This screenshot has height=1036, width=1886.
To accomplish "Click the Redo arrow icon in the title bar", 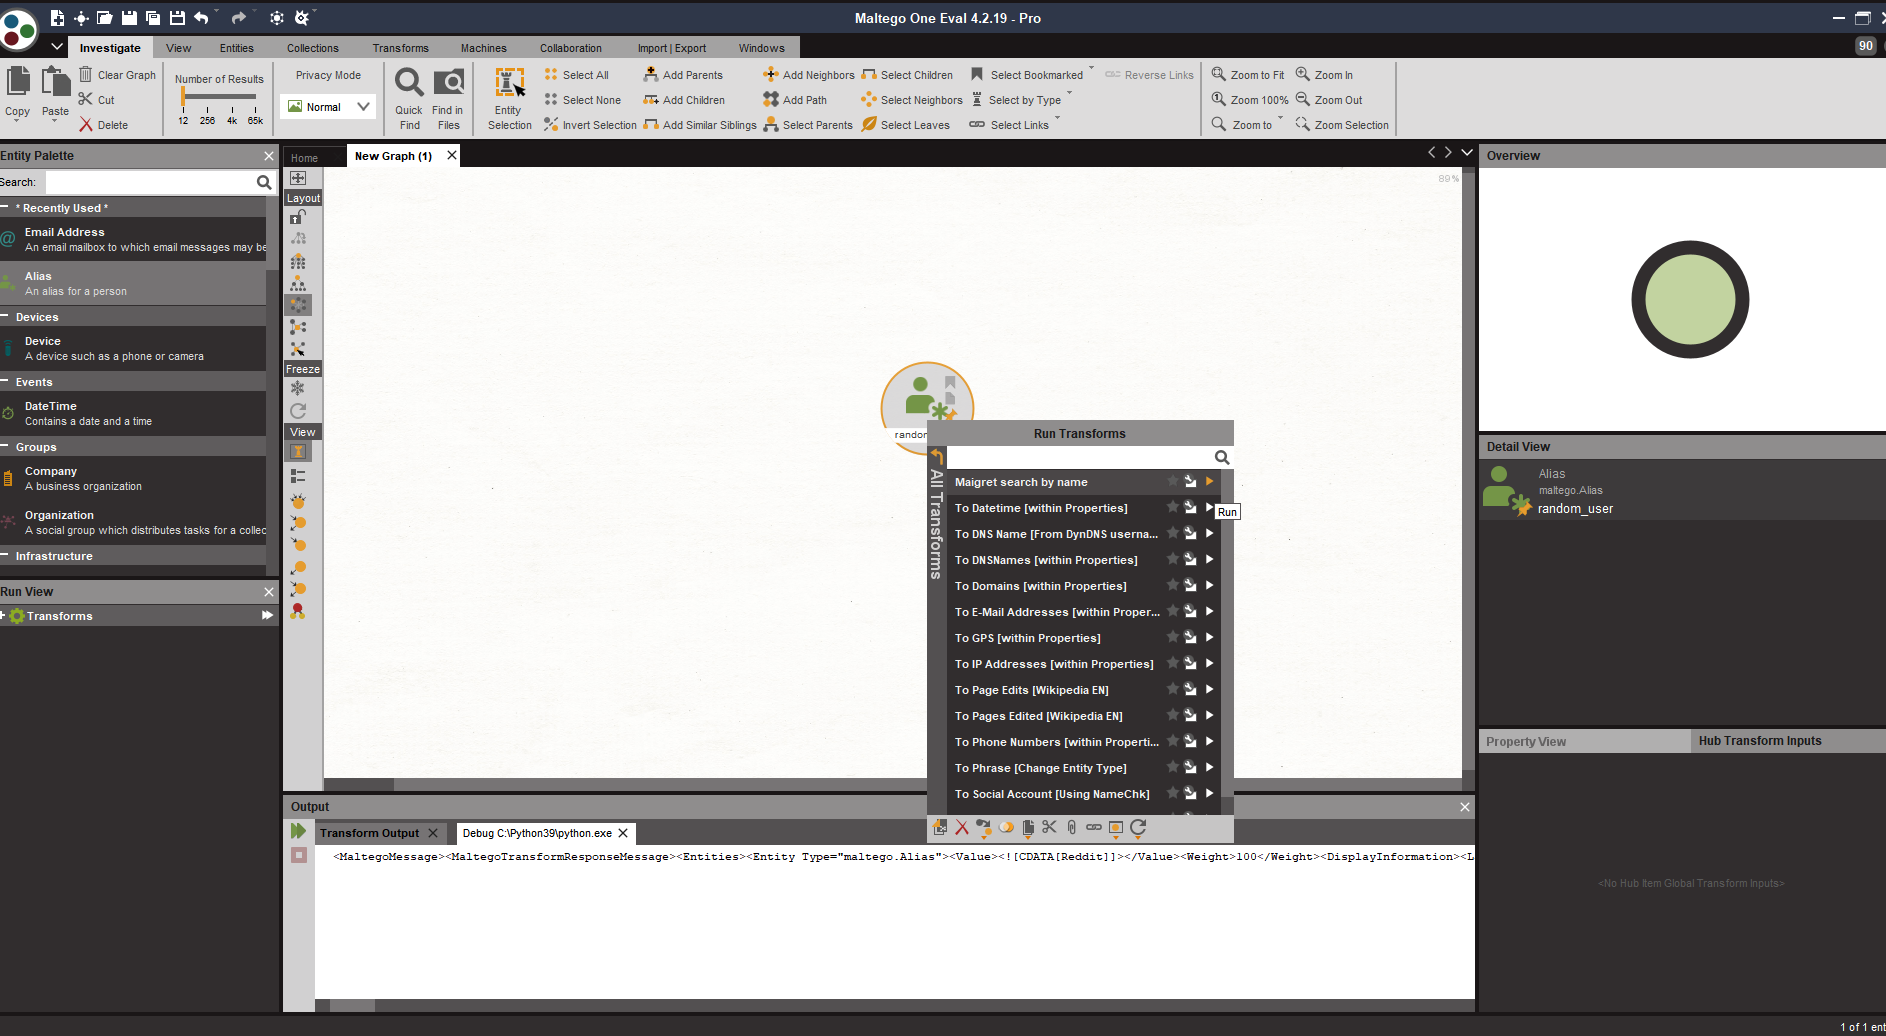I will pos(238,18).
